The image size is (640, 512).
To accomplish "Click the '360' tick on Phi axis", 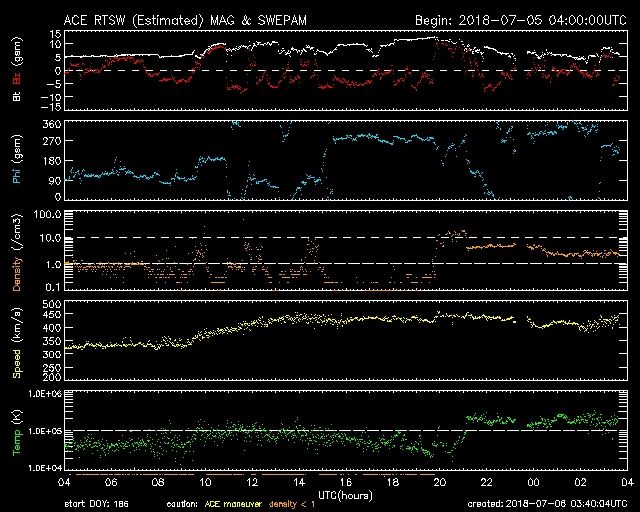I will (x=52, y=124).
